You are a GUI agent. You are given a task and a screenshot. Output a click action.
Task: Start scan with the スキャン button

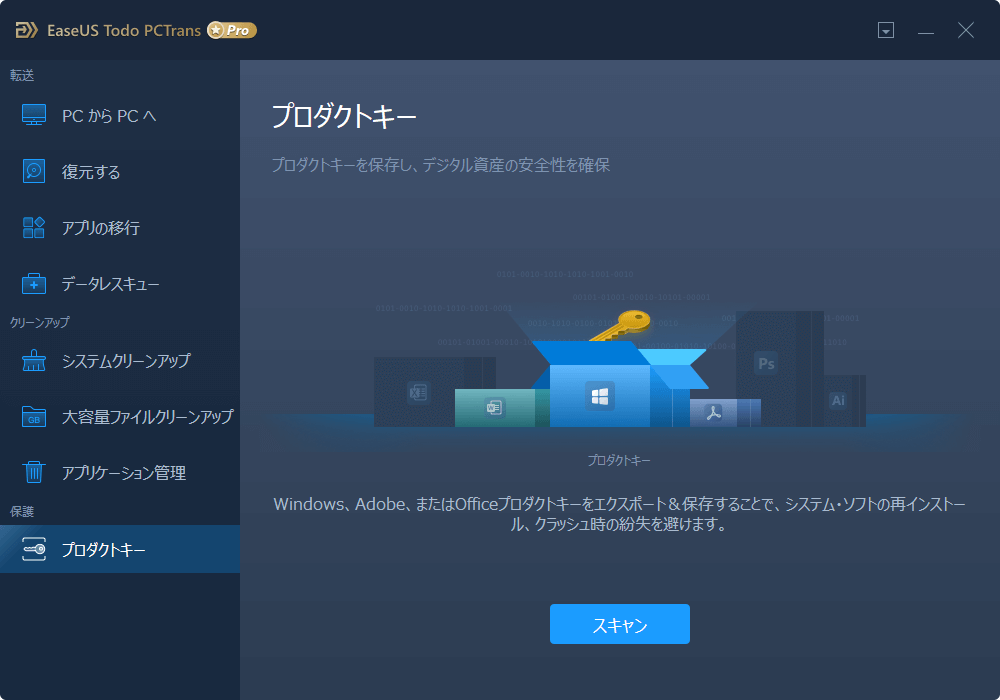[619, 624]
